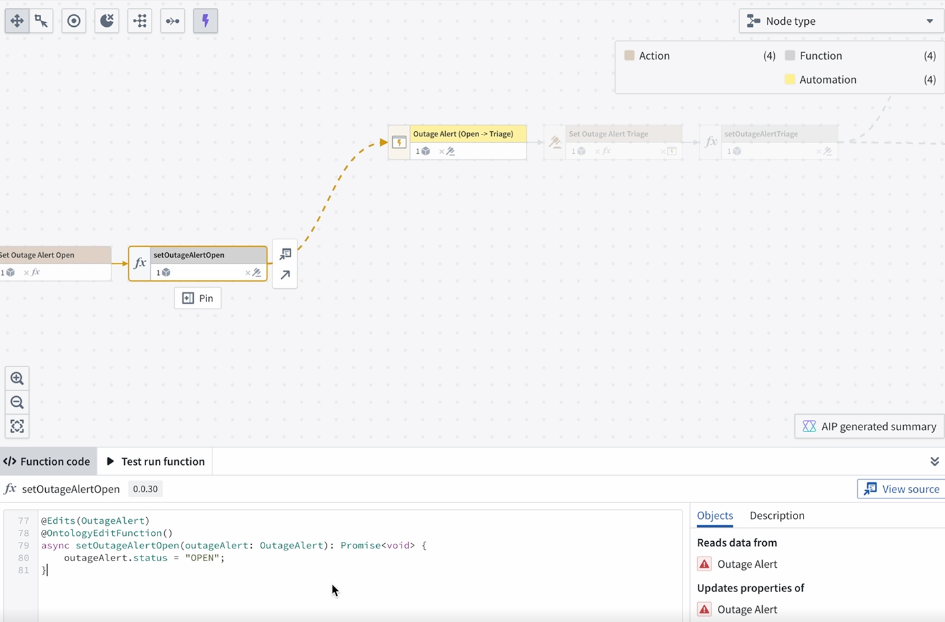This screenshot has width=945, height=622.
Task: Click the fit-to-view icon below zoom controls
Action: [x=17, y=426]
